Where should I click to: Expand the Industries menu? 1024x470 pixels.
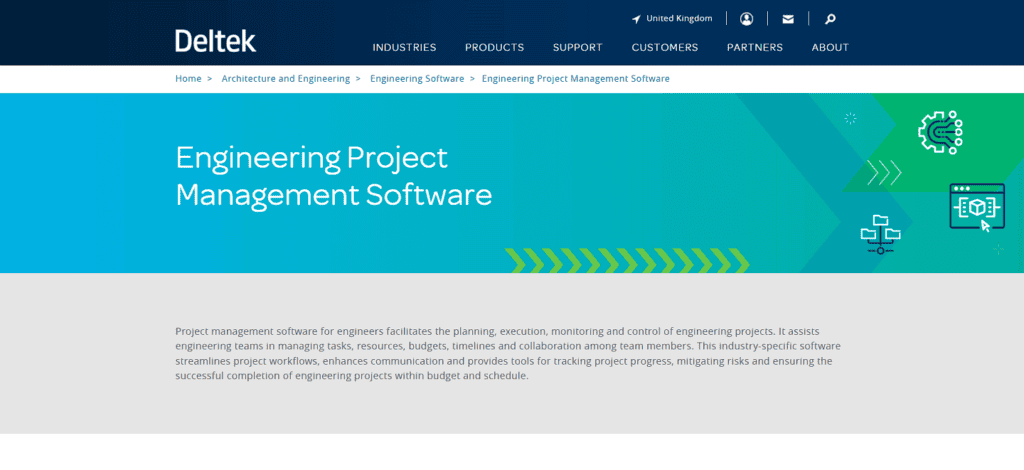[404, 47]
